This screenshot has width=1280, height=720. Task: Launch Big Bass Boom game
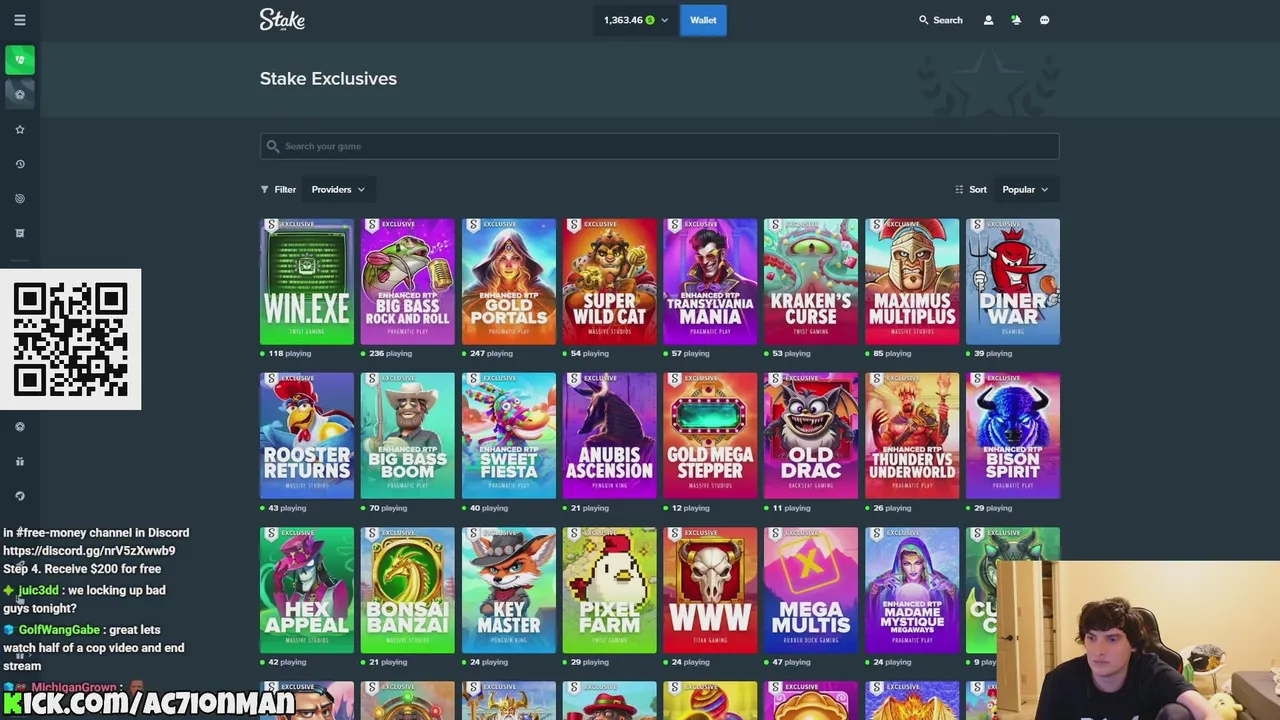[408, 436]
